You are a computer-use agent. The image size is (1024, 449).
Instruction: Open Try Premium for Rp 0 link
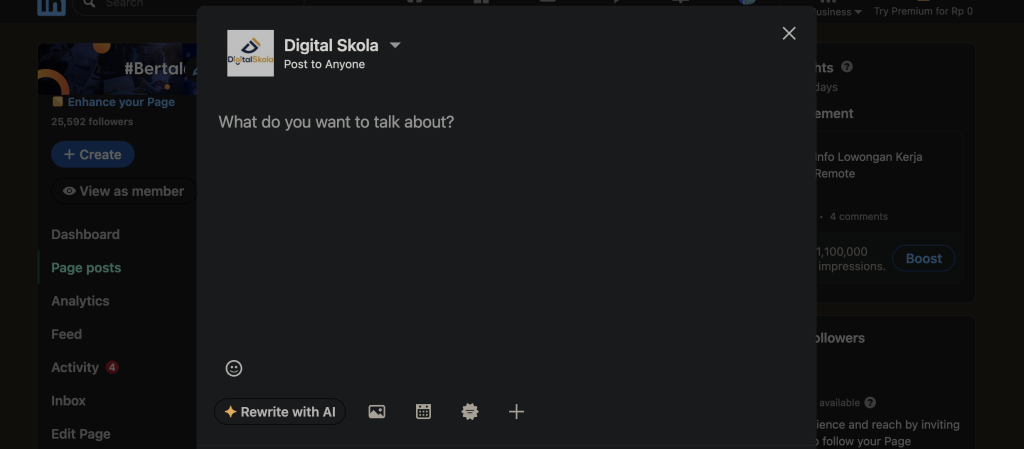pyautogui.click(x=923, y=11)
